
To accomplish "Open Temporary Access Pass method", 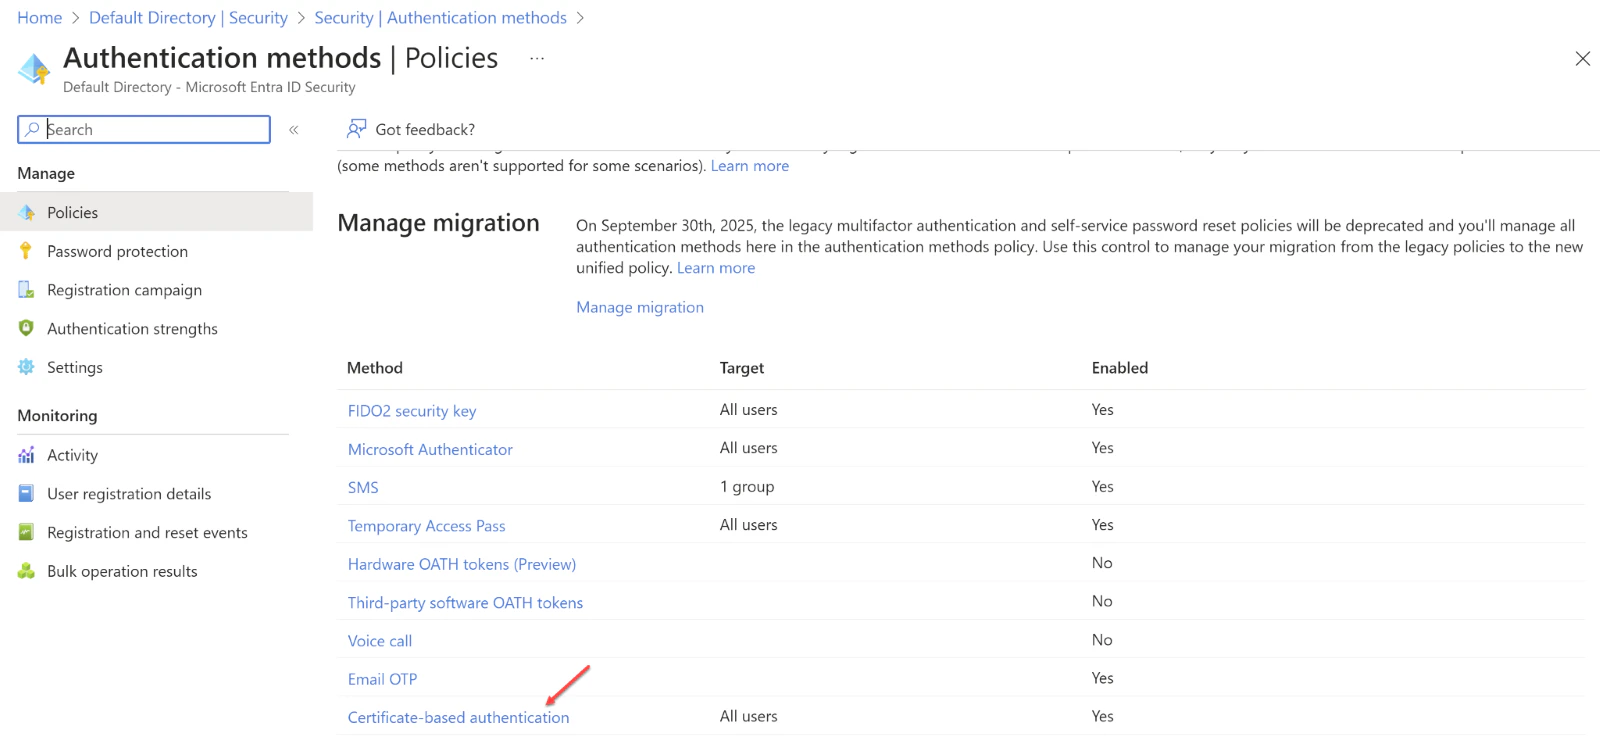I will tap(427, 526).
